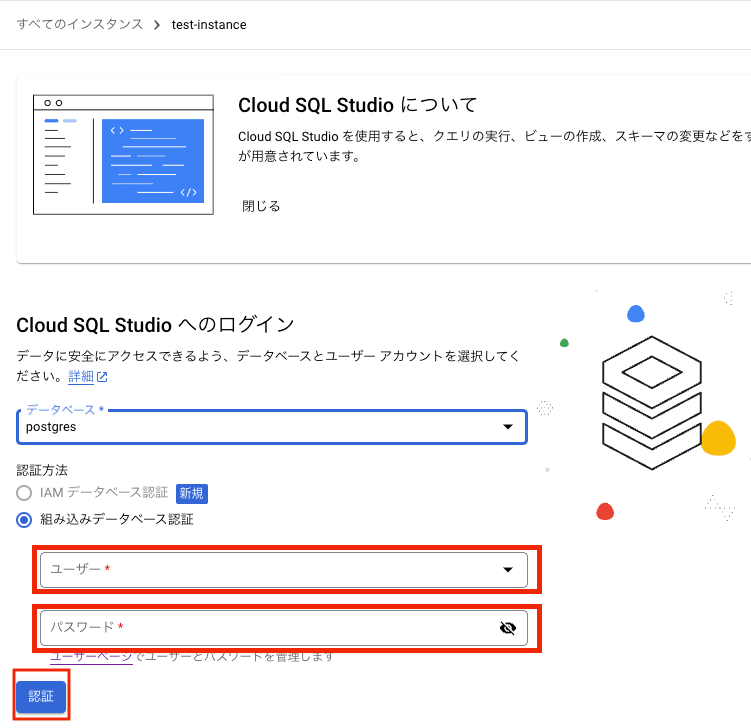Click the Cloud SQL Studio へのログイン heading
The height and width of the screenshot is (728, 751).
point(155,325)
